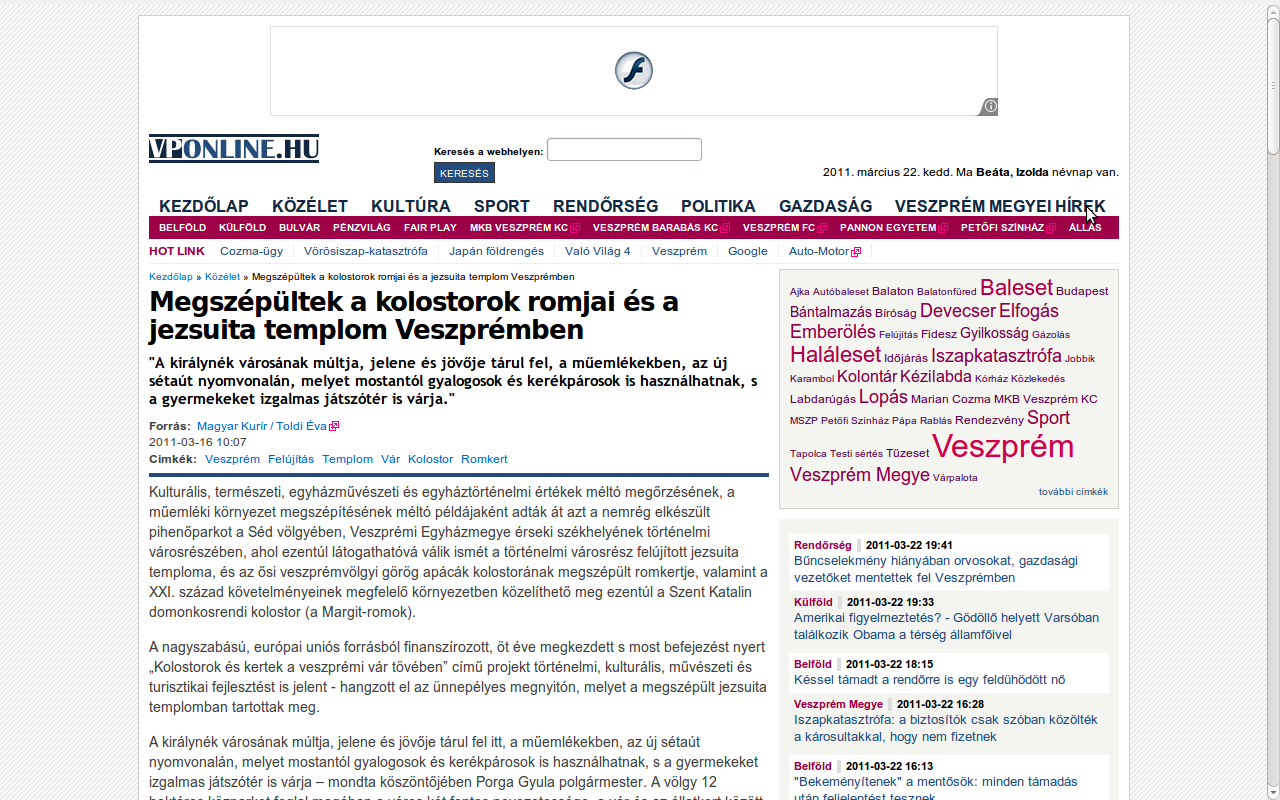
Task: Open the Lopás tag in tag cloud
Action: 883,397
